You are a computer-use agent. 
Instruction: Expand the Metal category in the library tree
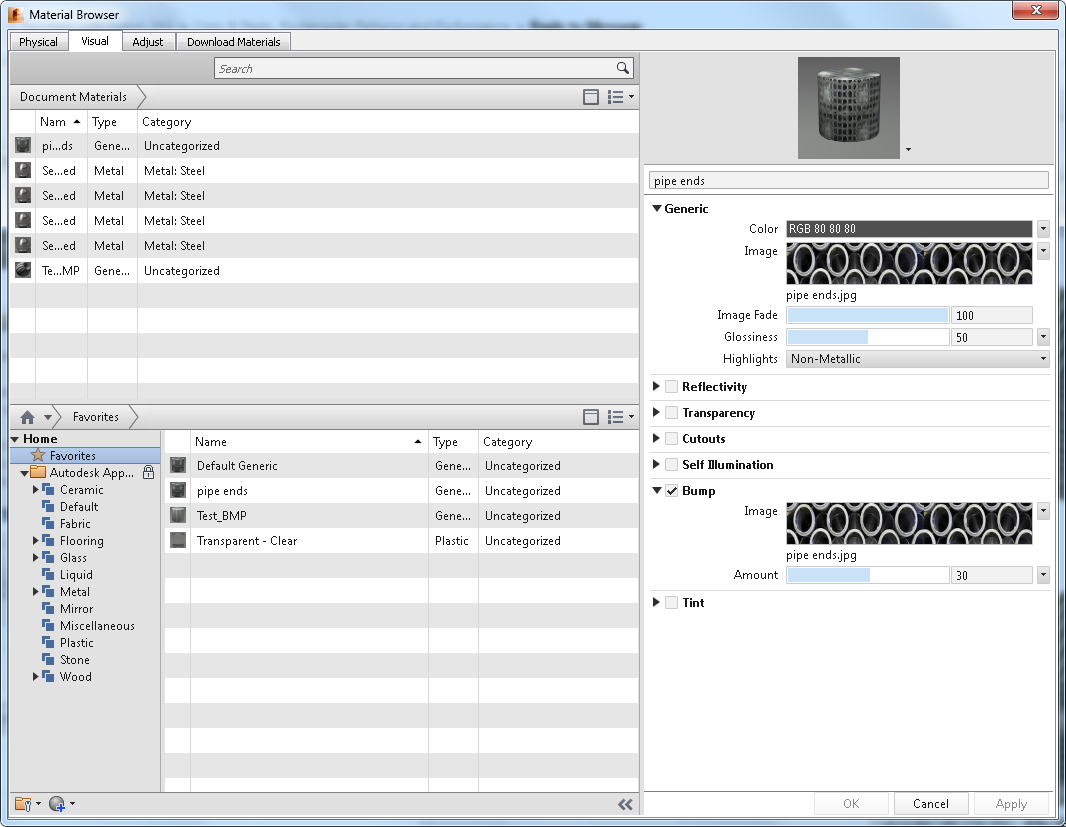pyautogui.click(x=37, y=592)
